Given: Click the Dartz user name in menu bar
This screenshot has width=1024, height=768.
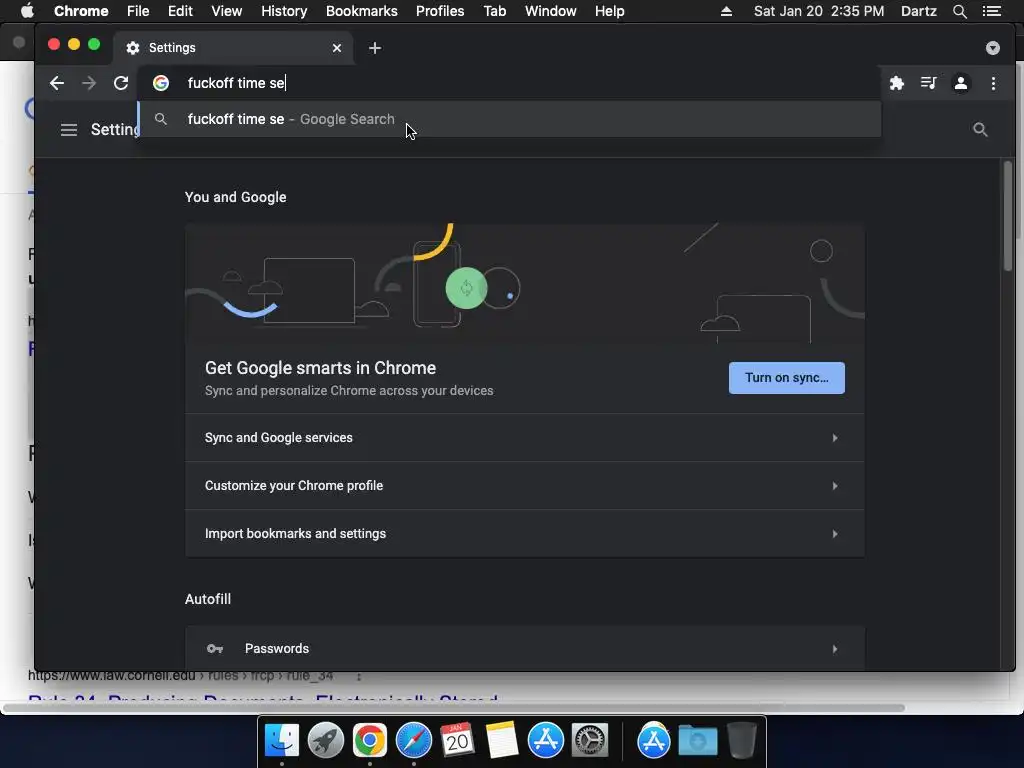Looking at the screenshot, I should pos(918,11).
